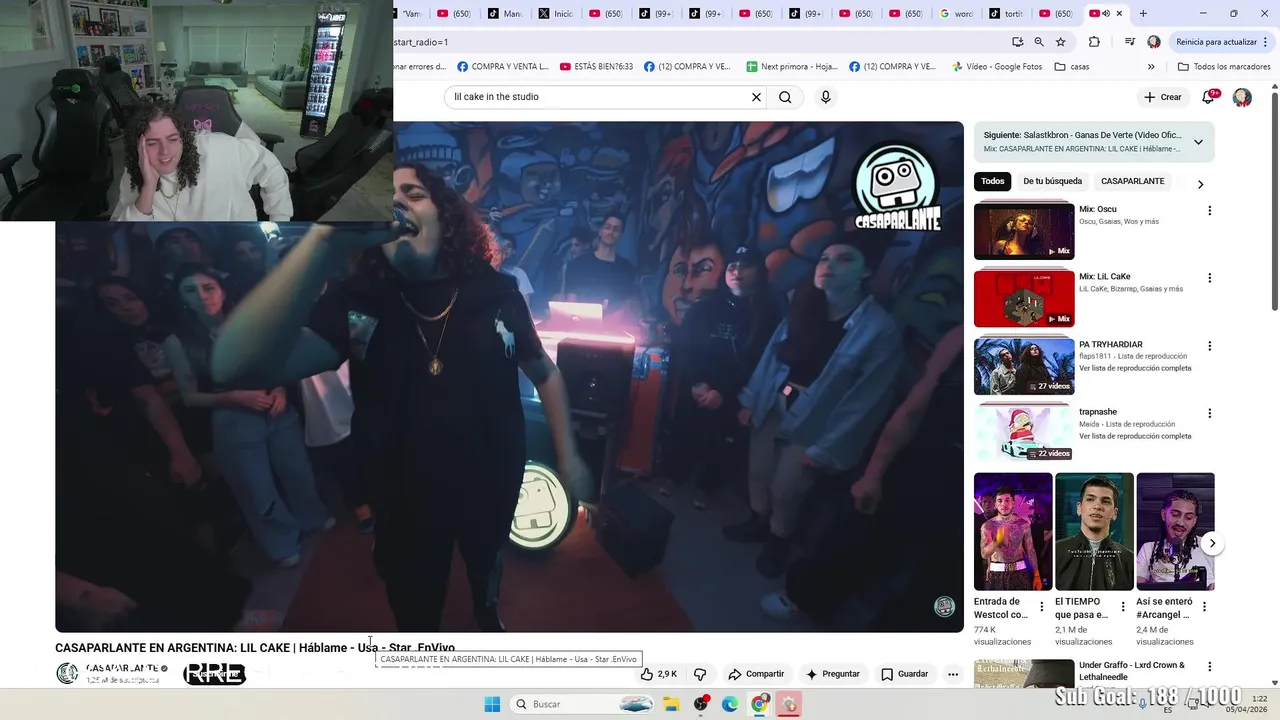Open options for Mix: LiL CaKe
Image resolution: width=1280 pixels, height=720 pixels.
[x=1209, y=278]
